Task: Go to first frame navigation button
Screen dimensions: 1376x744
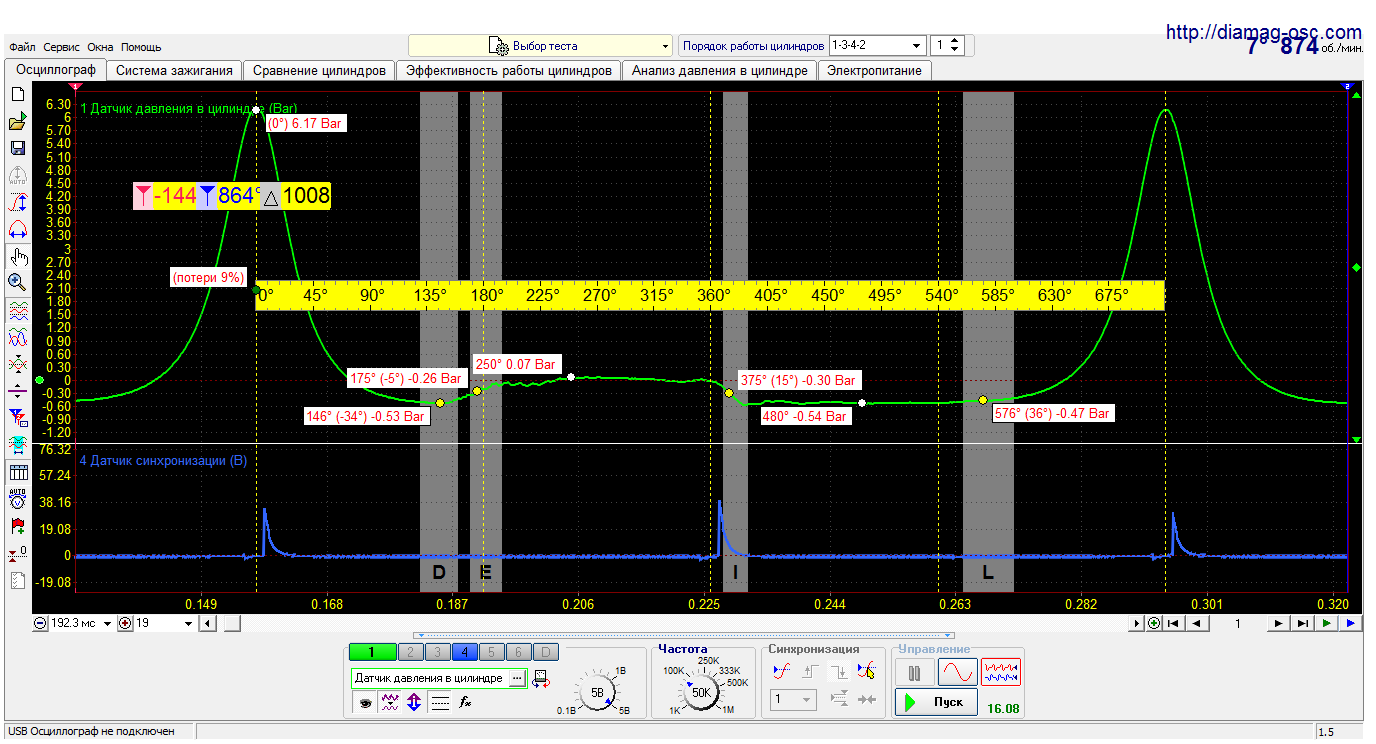Action: pyautogui.click(x=1174, y=623)
